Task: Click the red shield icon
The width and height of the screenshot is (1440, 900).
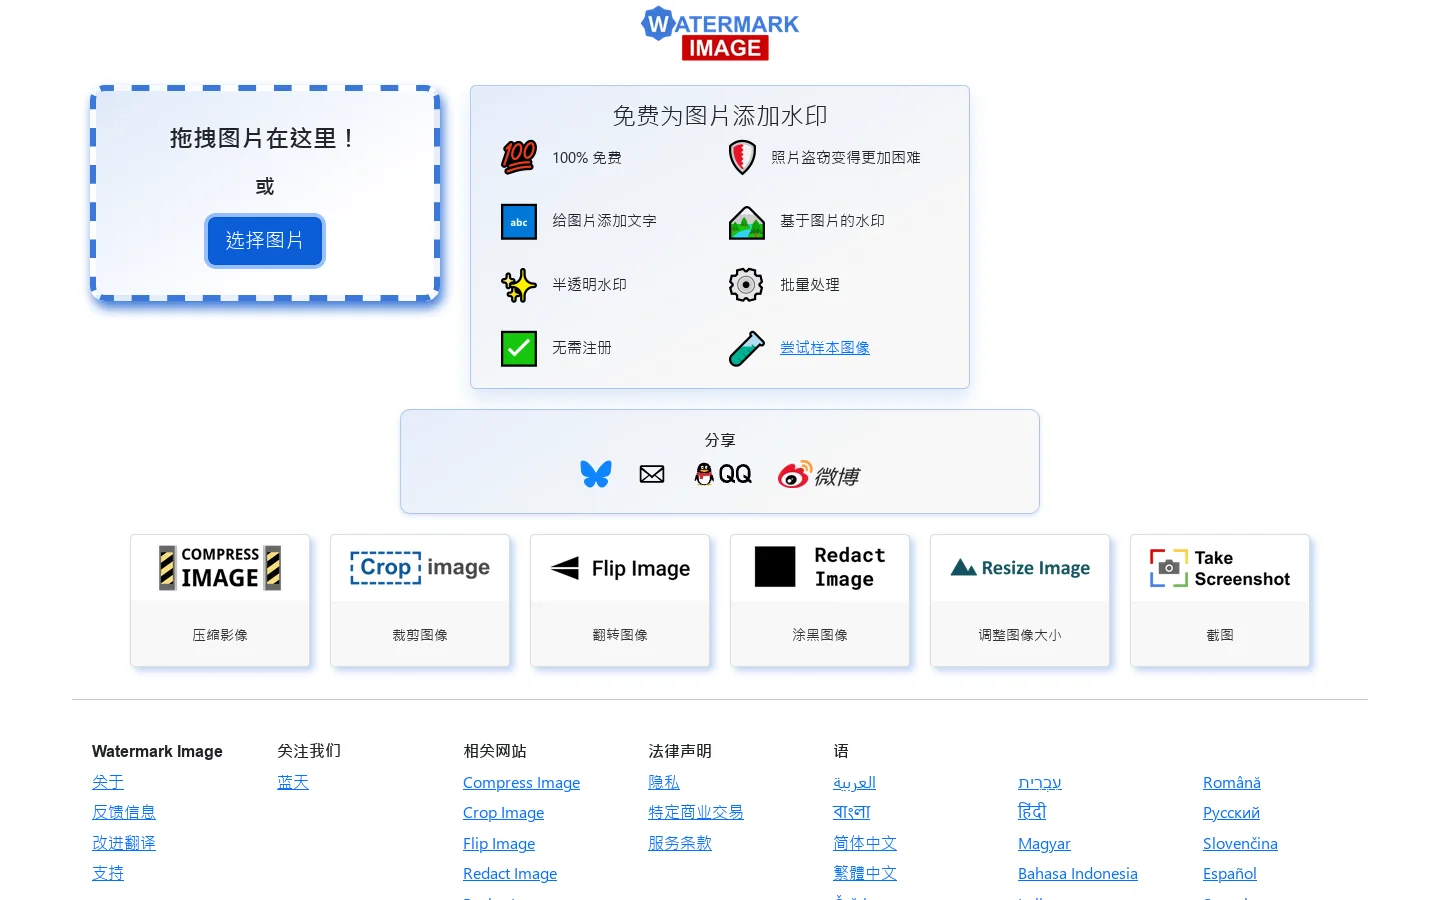Action: [x=742, y=158]
